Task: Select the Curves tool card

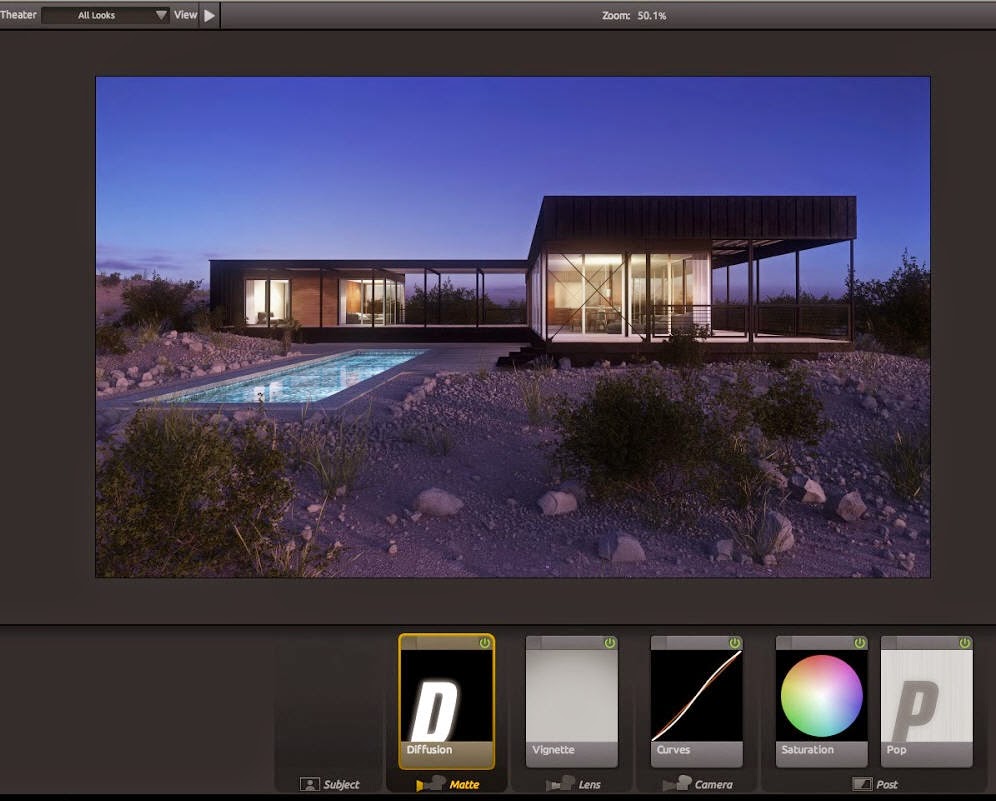Action: pos(697,701)
